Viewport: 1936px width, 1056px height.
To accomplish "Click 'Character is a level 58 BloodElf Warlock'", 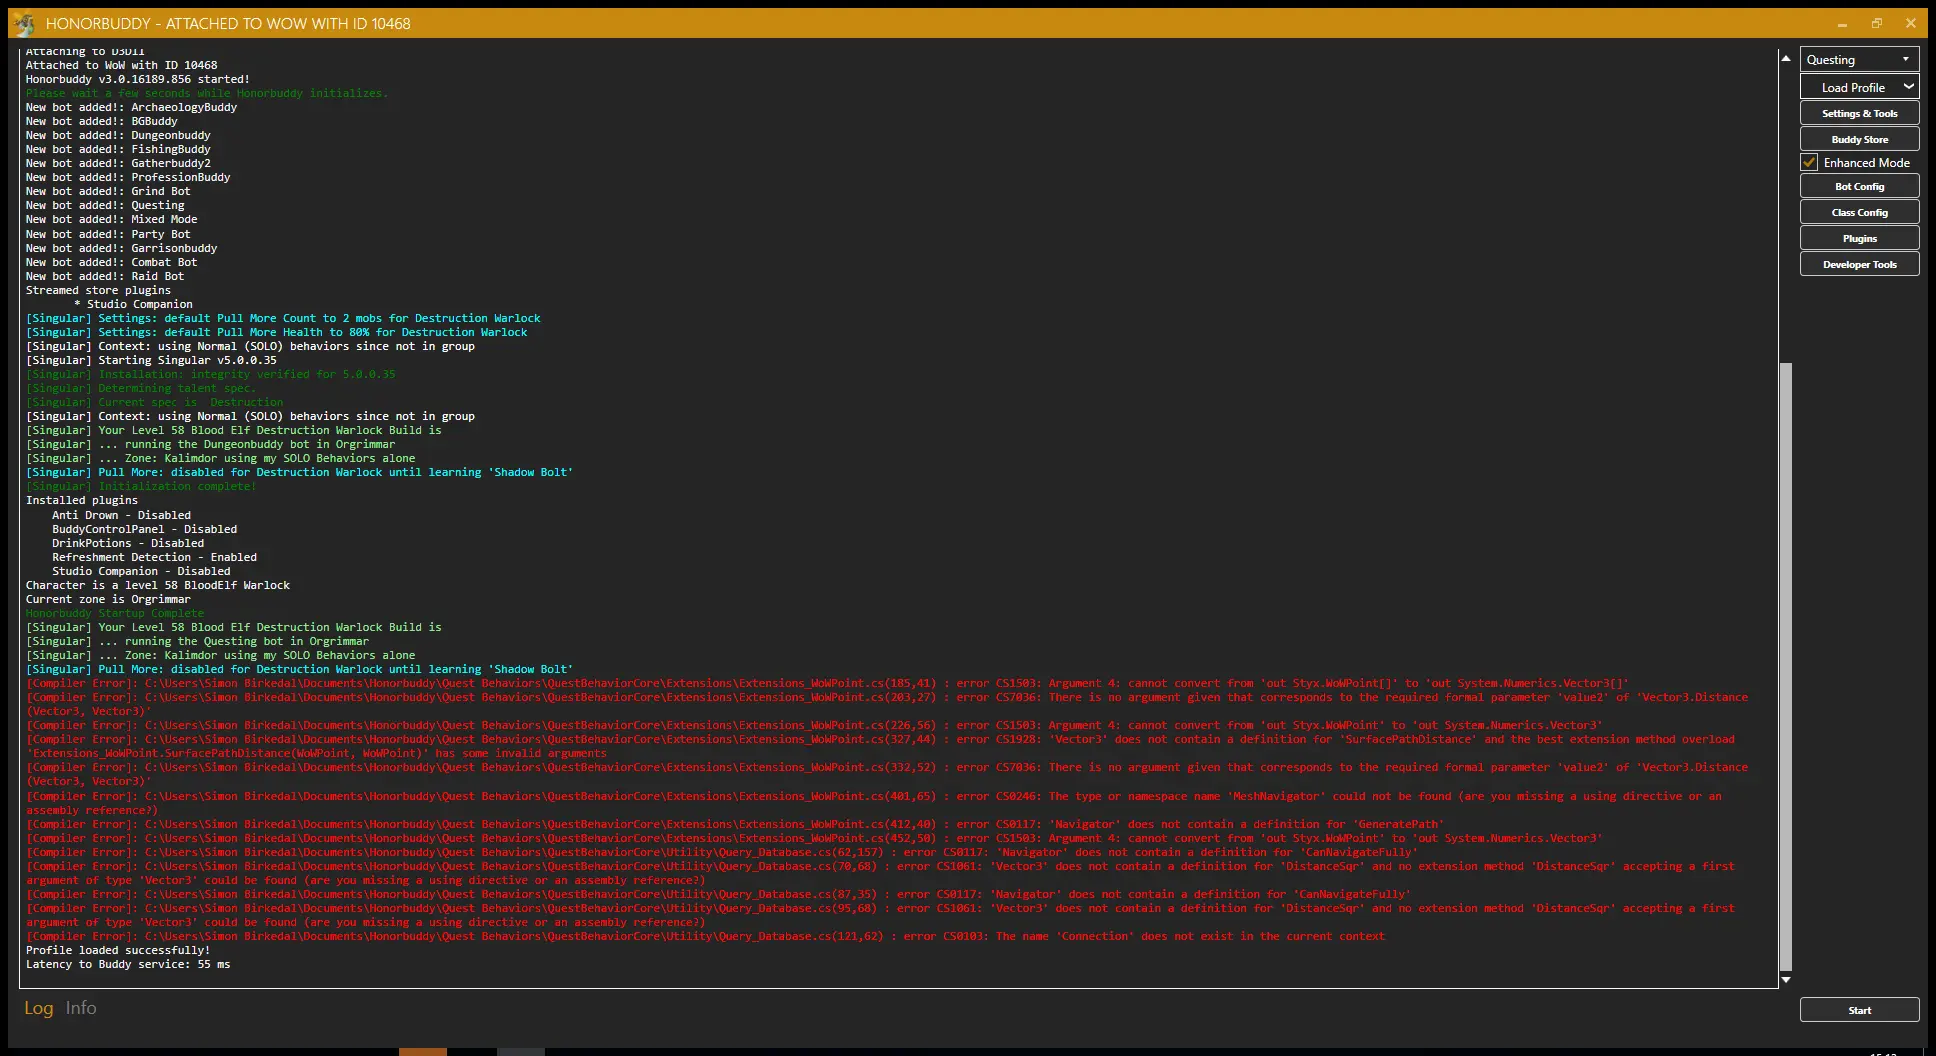I will [158, 585].
